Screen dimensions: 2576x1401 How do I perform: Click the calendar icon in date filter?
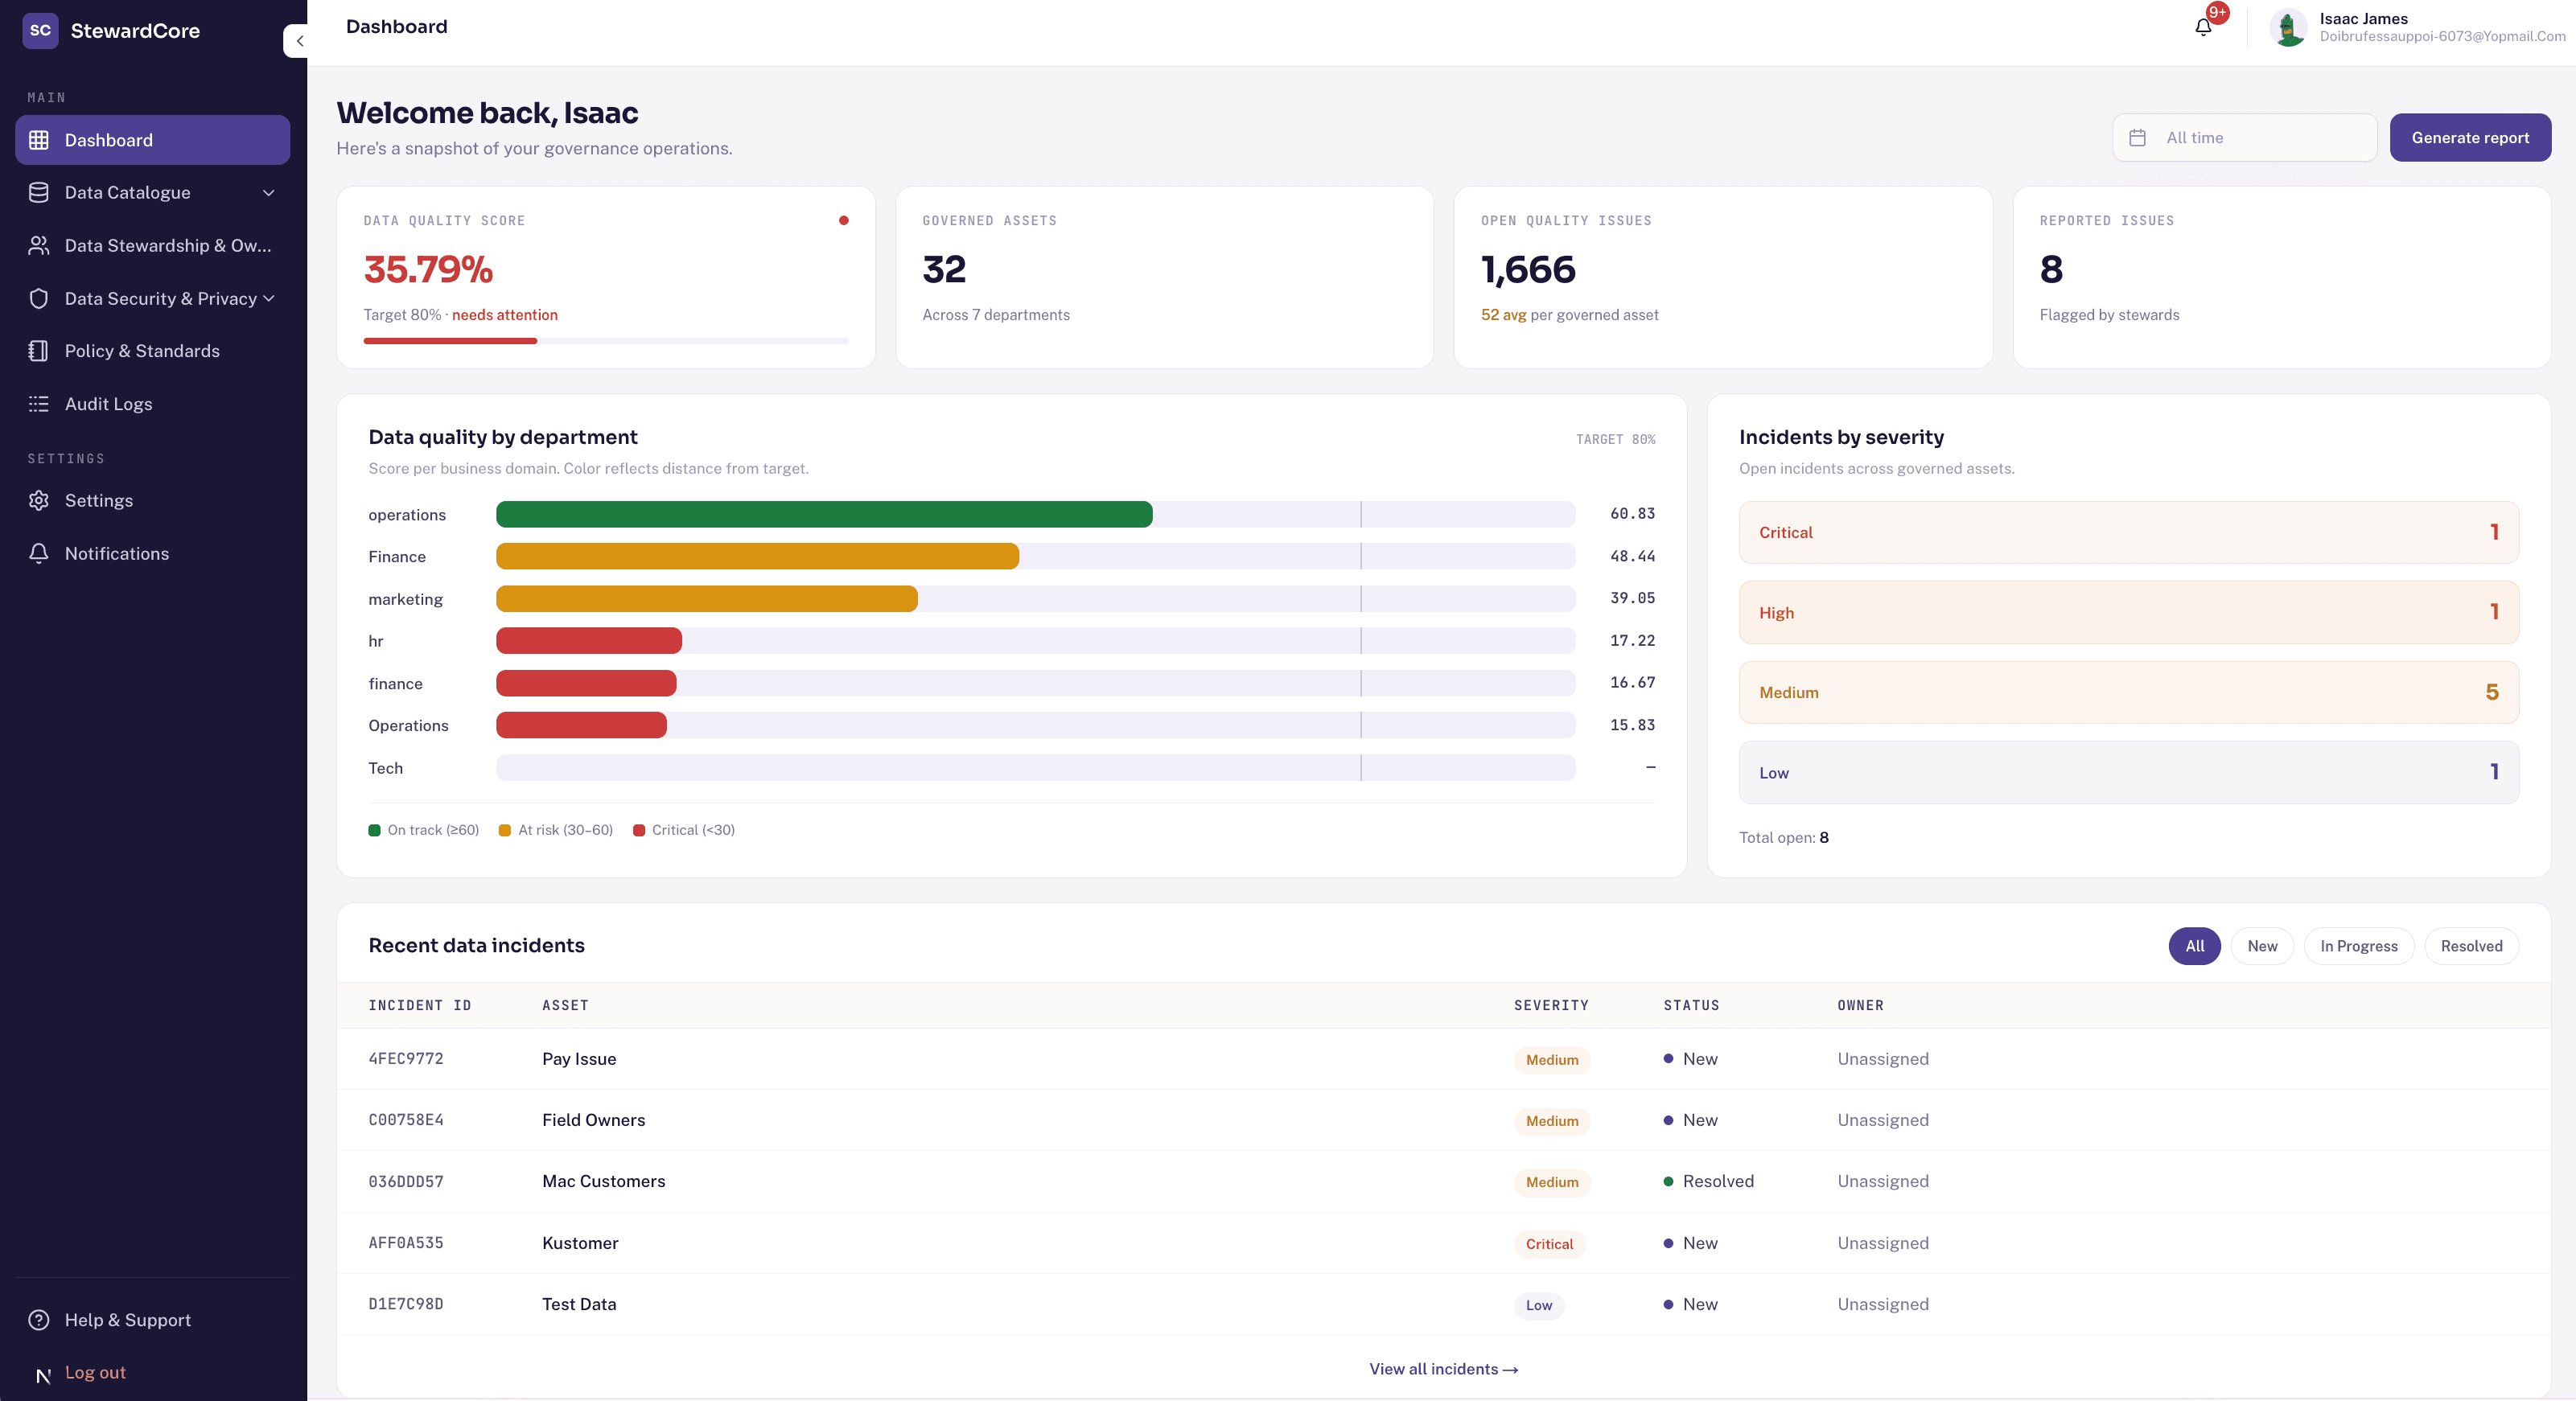click(x=2137, y=138)
